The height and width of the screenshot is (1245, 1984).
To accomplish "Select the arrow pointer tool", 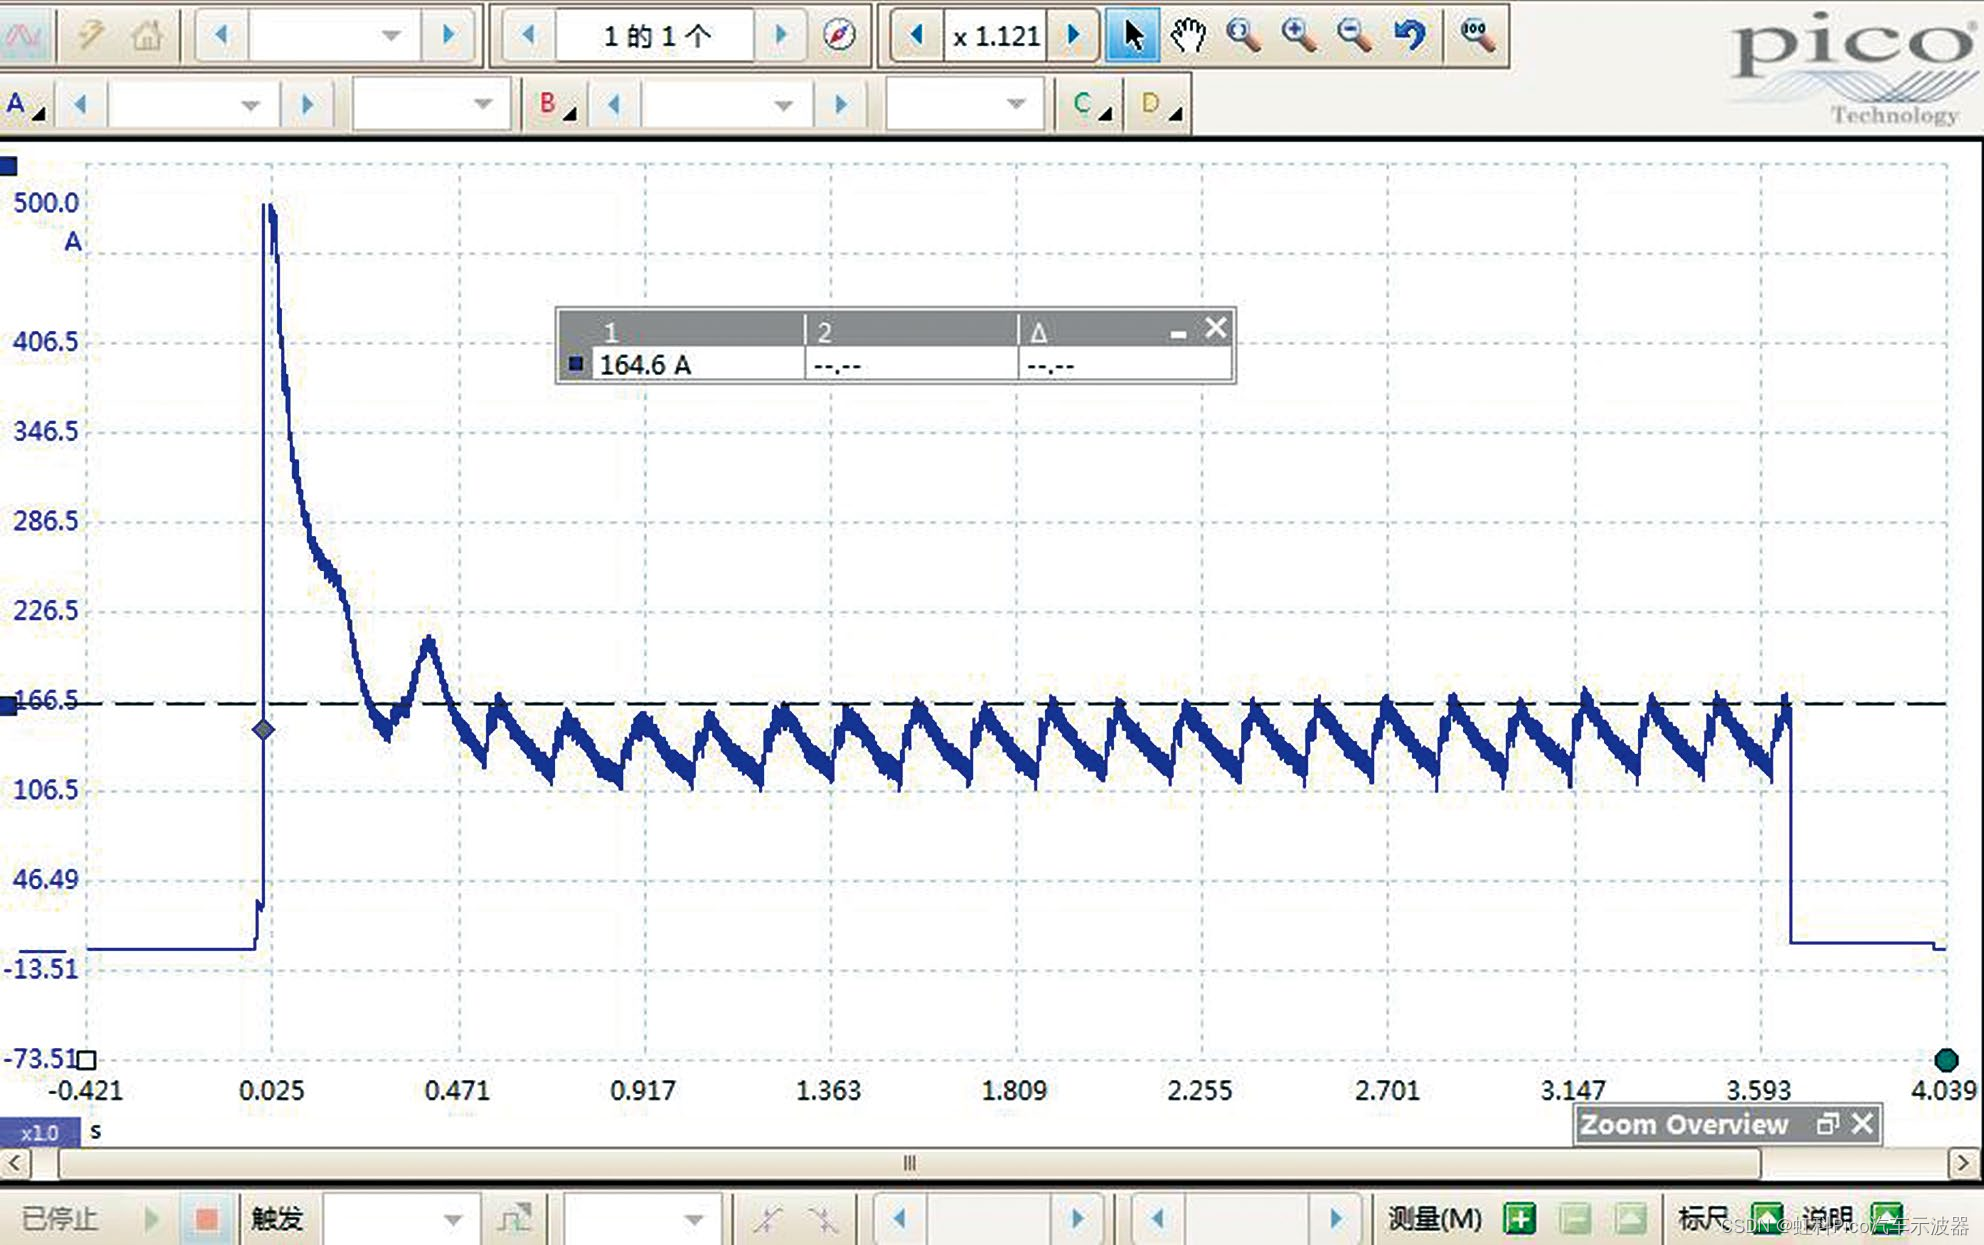I will pos(1133,36).
